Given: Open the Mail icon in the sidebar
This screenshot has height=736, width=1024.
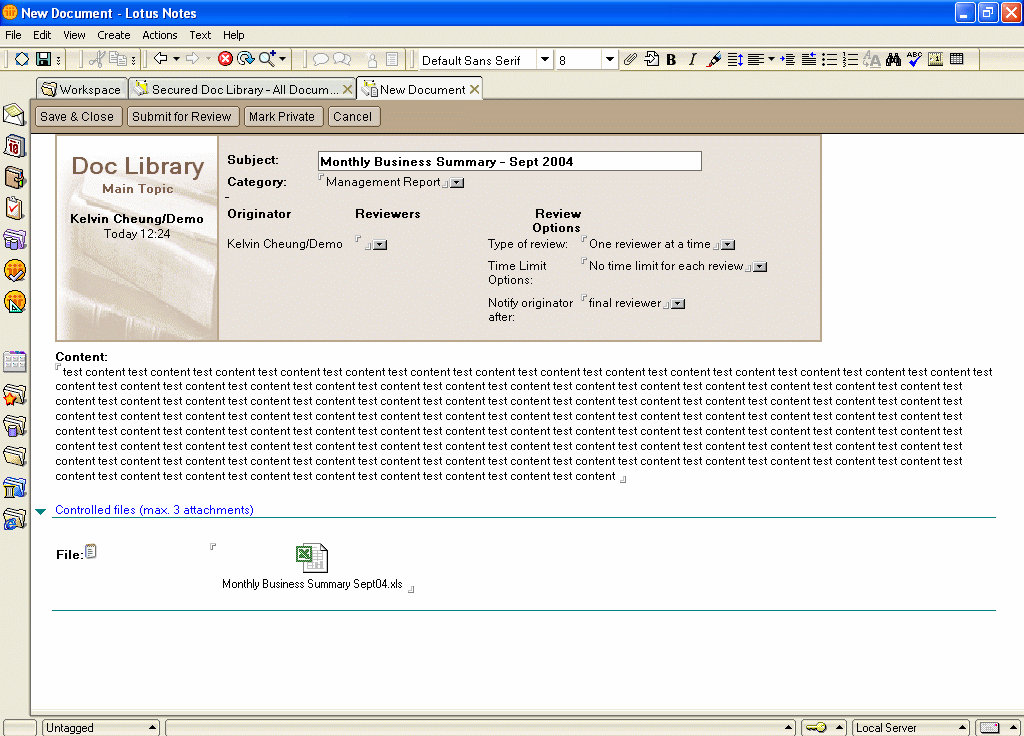Looking at the screenshot, I should click(x=15, y=114).
